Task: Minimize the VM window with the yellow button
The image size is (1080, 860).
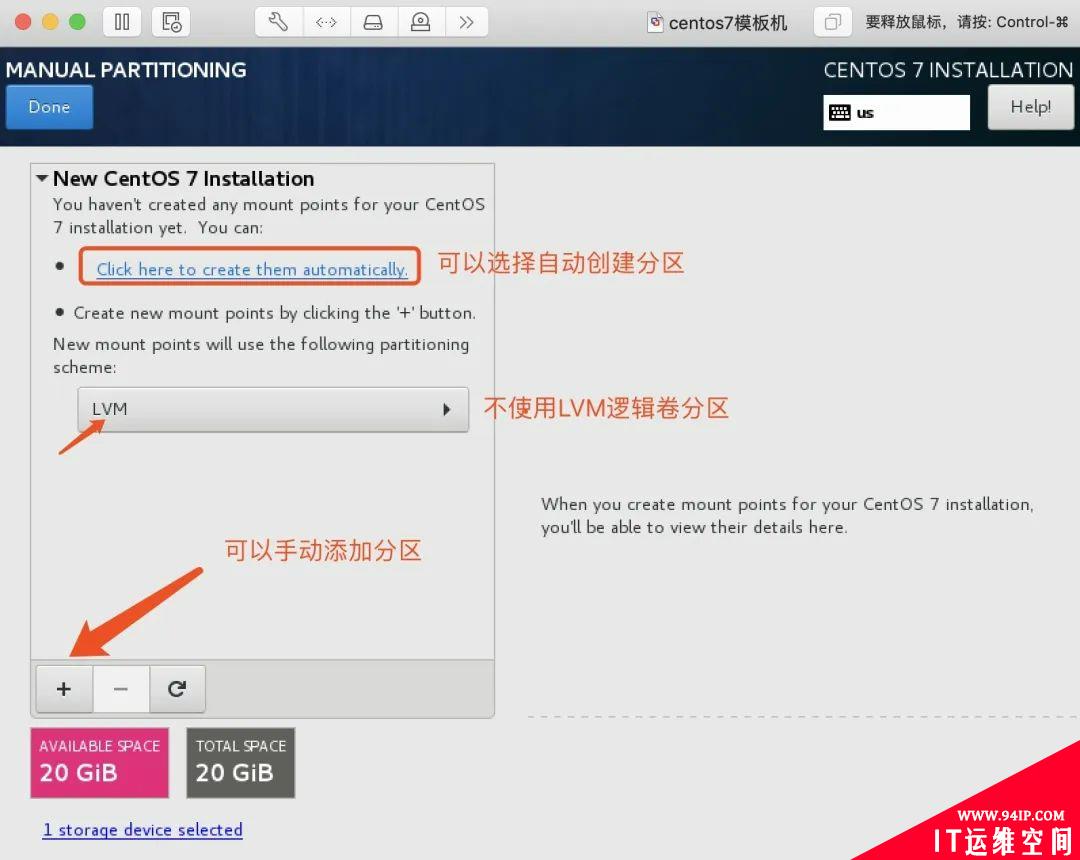Action: (50, 22)
